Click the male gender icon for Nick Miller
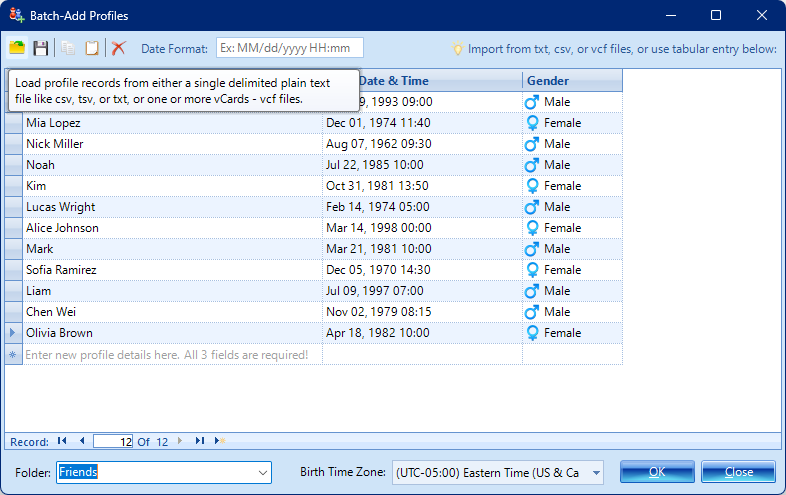The width and height of the screenshot is (786, 495). pos(532,144)
